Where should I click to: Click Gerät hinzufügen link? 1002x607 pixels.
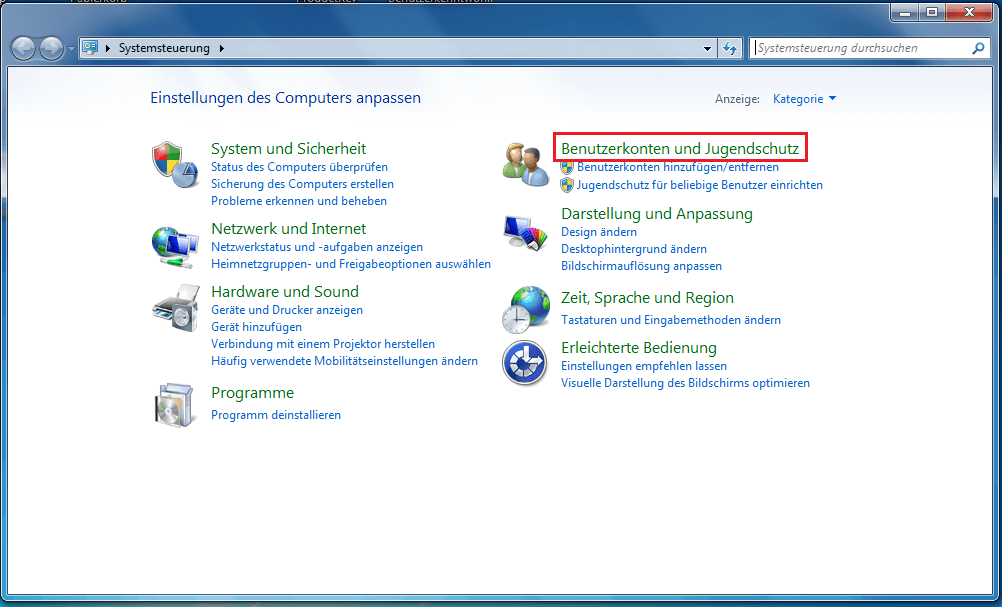click(x=256, y=327)
